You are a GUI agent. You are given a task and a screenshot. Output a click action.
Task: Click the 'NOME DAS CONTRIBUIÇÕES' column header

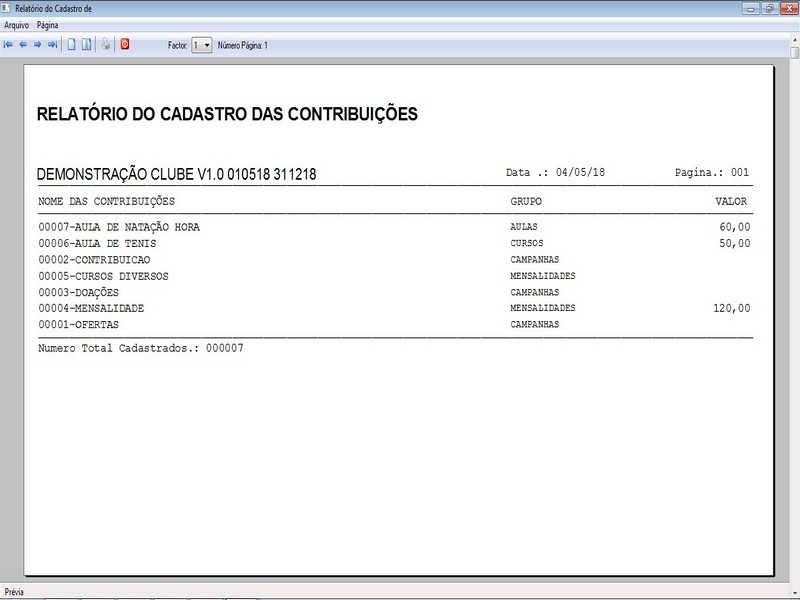[x=107, y=202]
